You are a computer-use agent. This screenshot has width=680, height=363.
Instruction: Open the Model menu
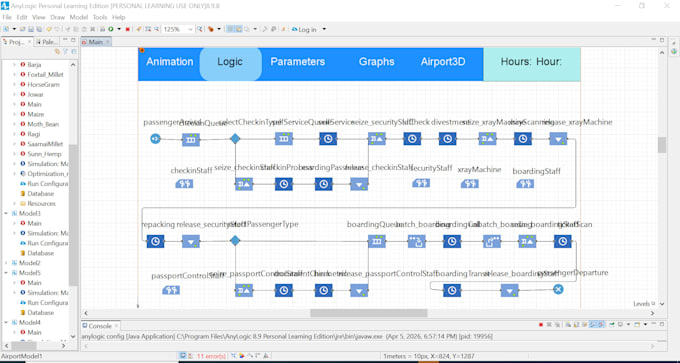78,17
